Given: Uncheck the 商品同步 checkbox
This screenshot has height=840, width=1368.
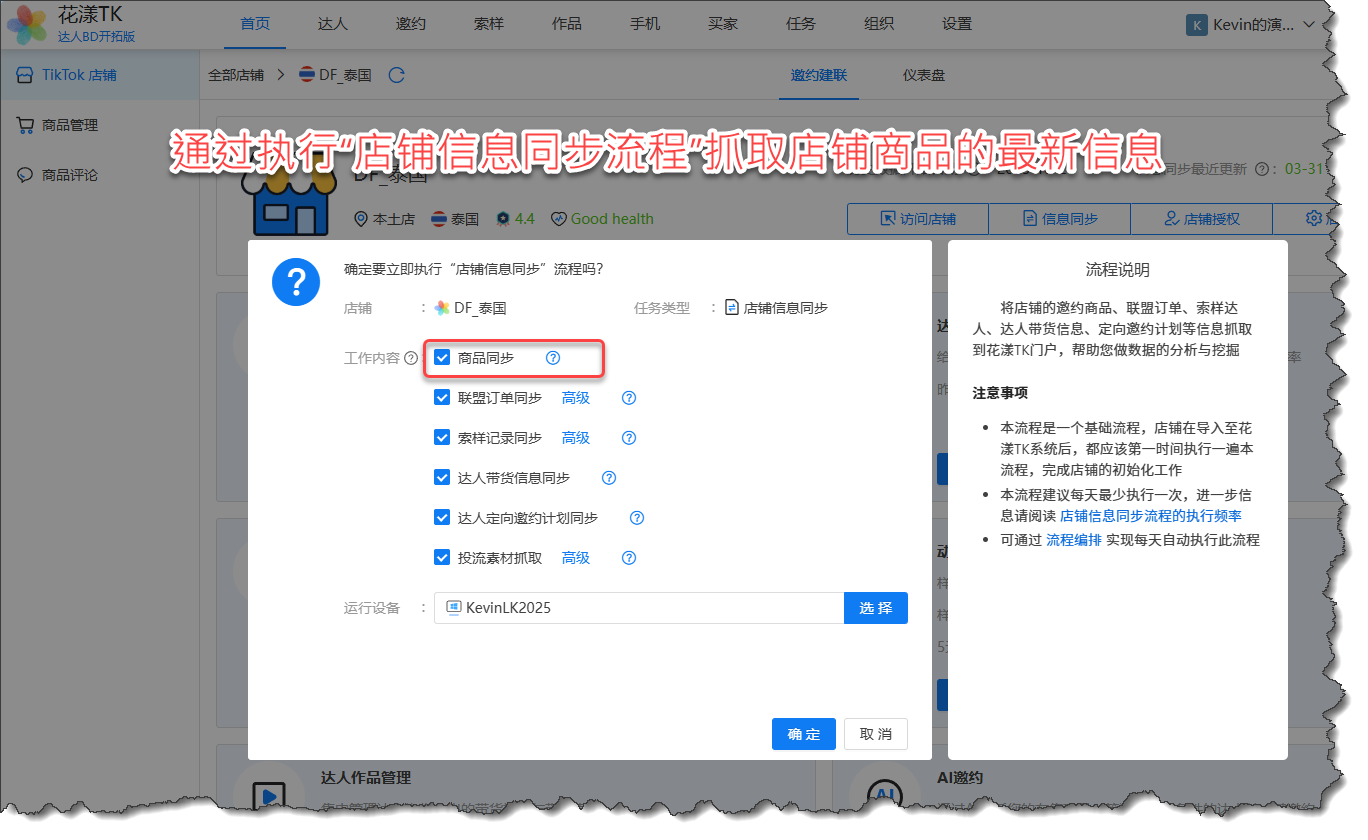Looking at the screenshot, I should [442, 358].
